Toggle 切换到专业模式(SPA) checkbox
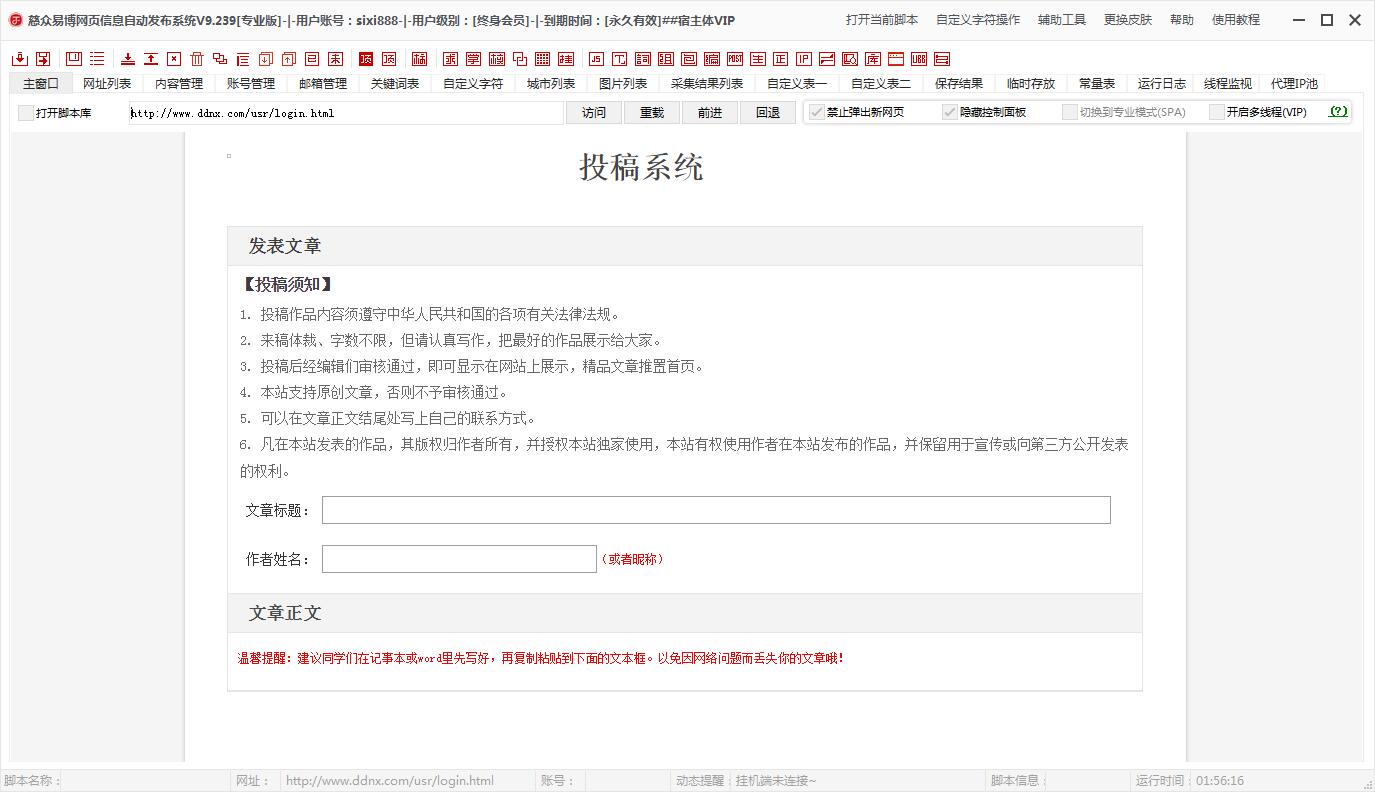Image resolution: width=1375 pixels, height=792 pixels. point(1070,112)
